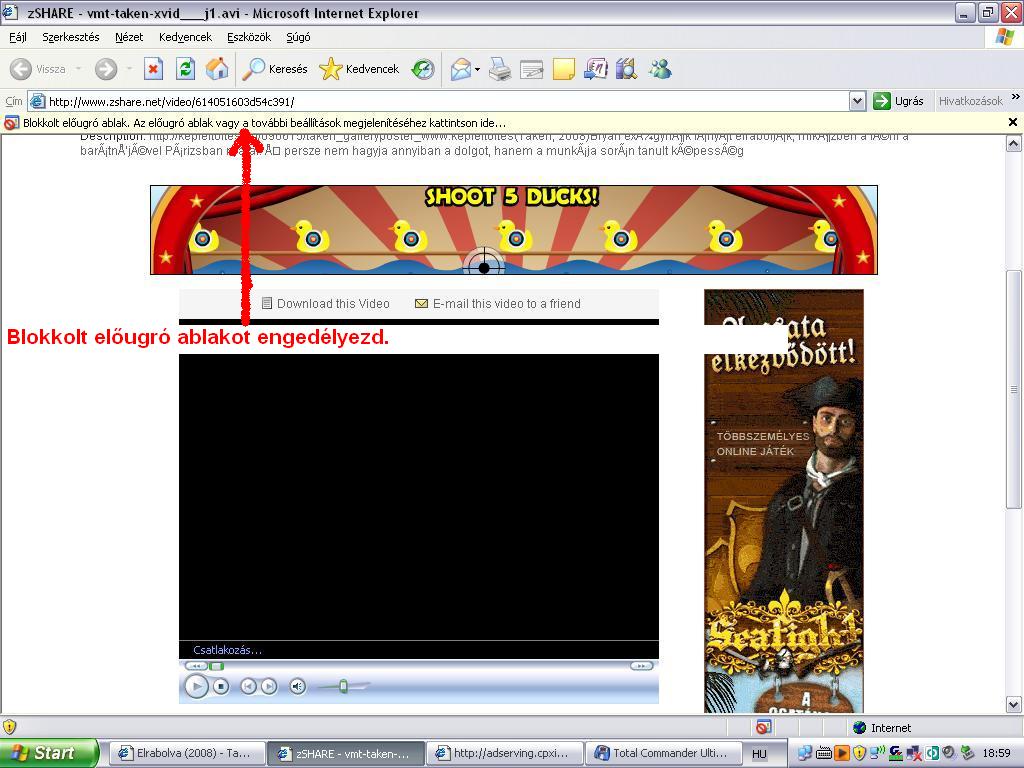Image resolution: width=1024 pixels, height=768 pixels.
Task: Click E-mail this video to a friend
Action: coord(506,304)
